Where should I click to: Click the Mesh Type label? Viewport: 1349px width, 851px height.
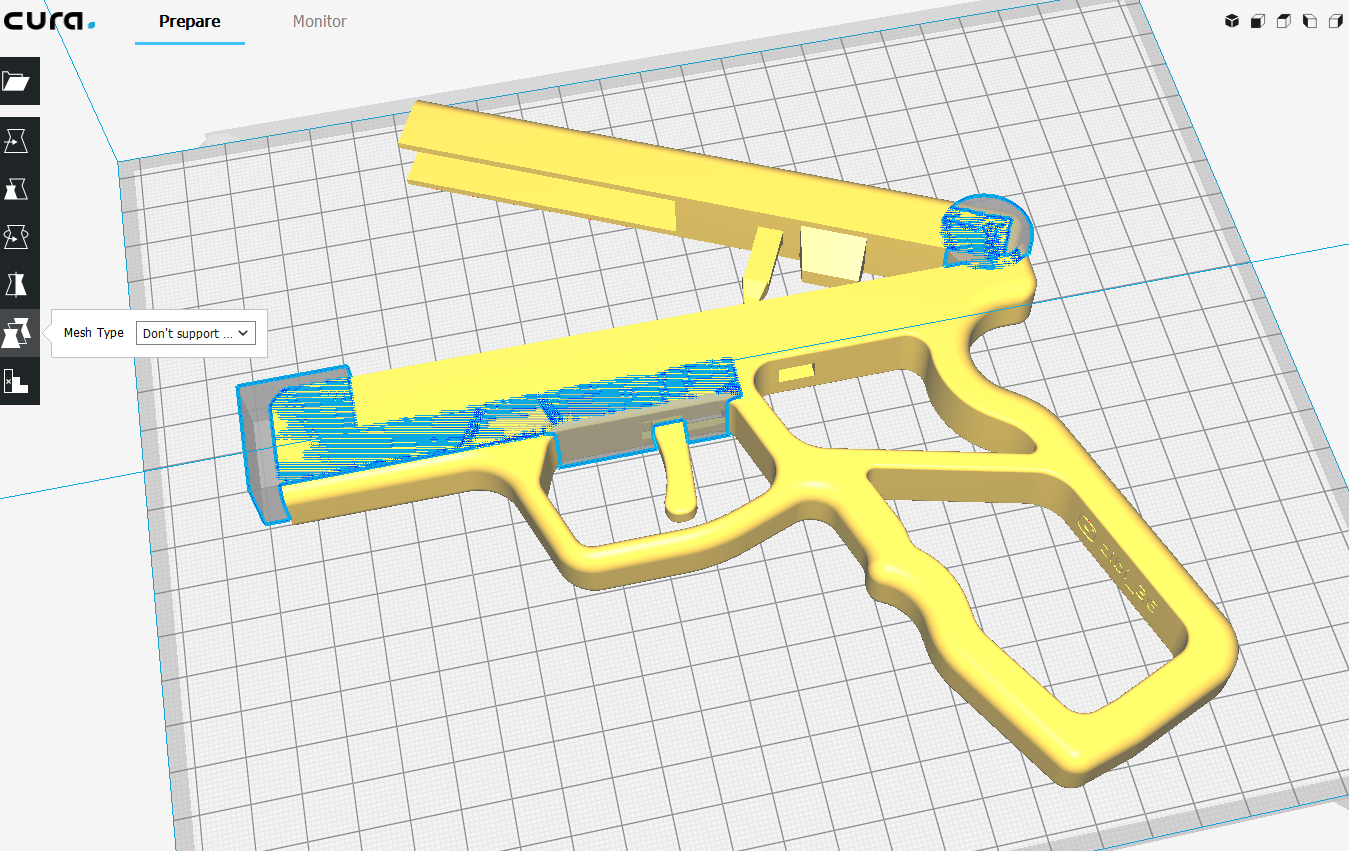point(93,332)
